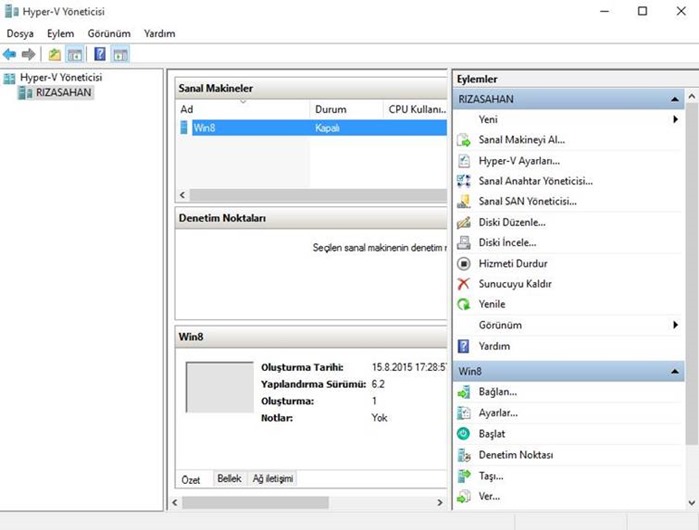Click the Back arrow toolbar icon
The width and height of the screenshot is (699, 530).
(9, 54)
